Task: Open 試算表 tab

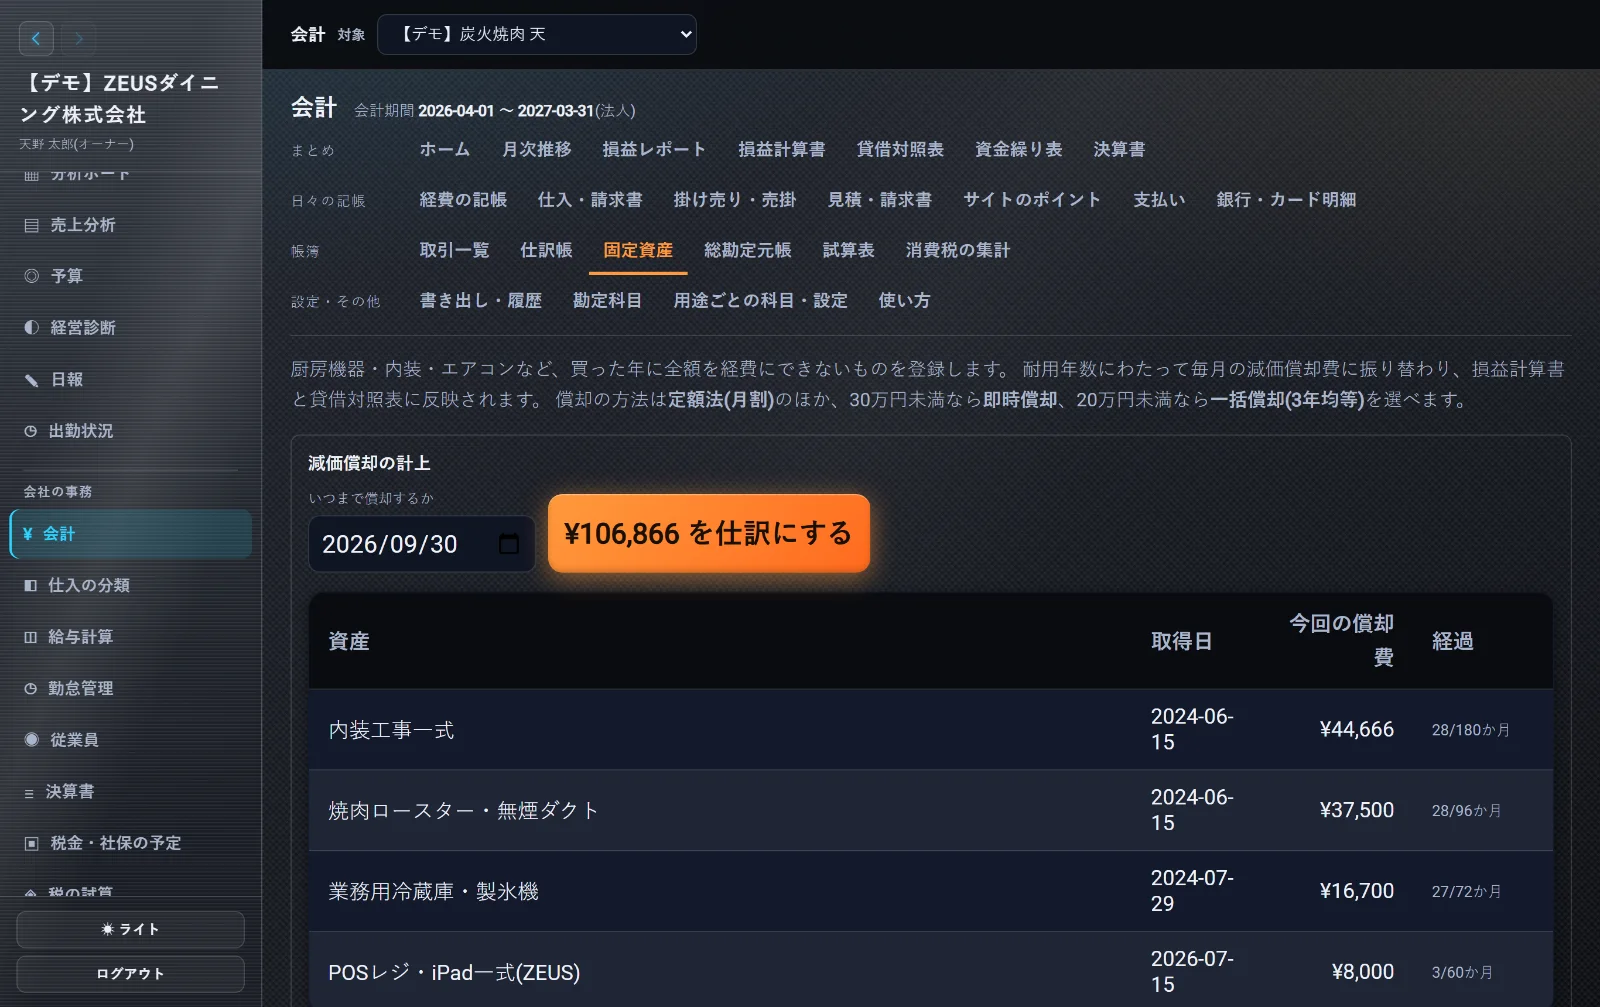Action: click(x=849, y=250)
